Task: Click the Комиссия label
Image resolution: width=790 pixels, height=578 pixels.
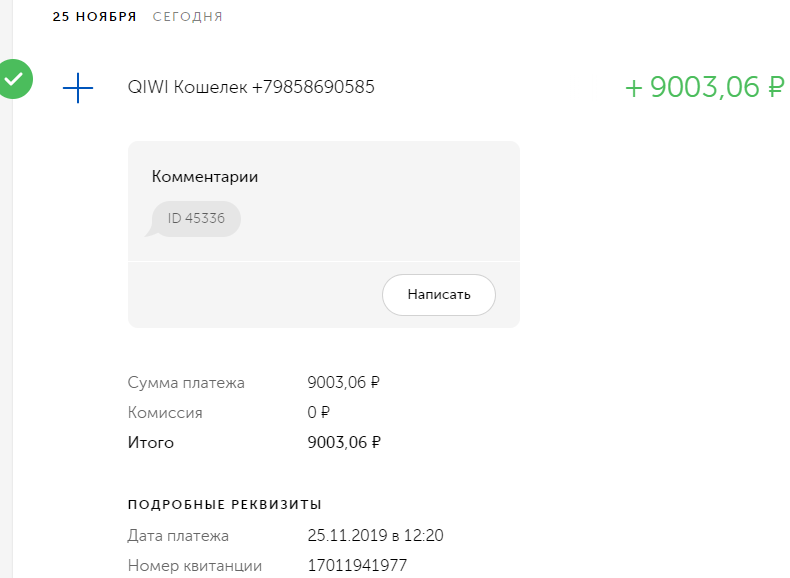Action: [x=165, y=412]
